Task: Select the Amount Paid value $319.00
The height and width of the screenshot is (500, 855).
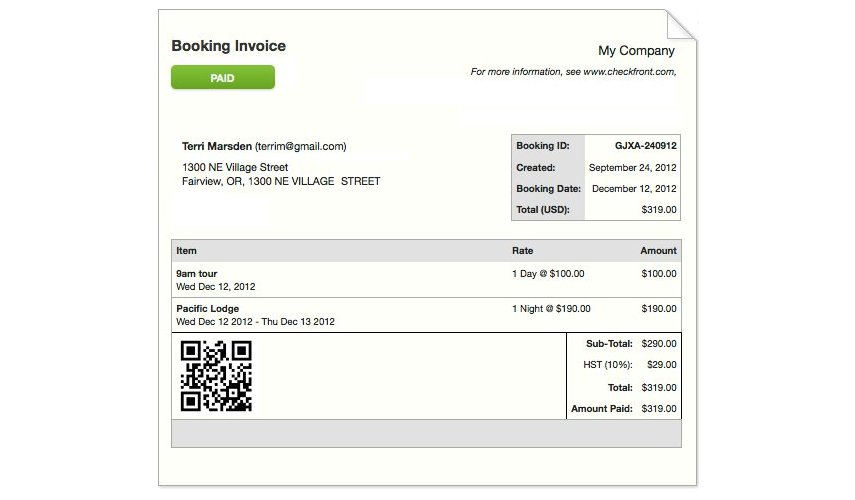Action: tap(659, 409)
